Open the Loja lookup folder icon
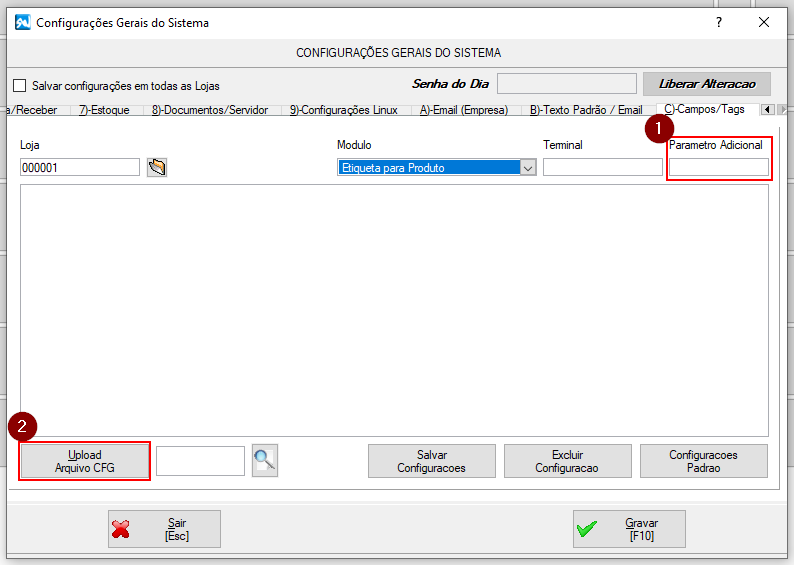Image resolution: width=794 pixels, height=565 pixels. 157,167
